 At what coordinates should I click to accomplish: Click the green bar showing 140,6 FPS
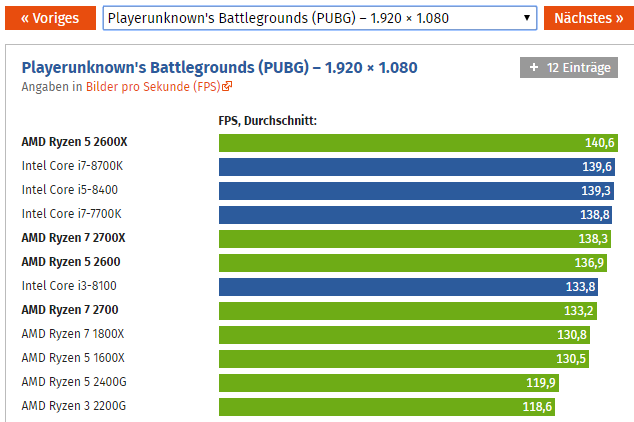[x=418, y=143]
